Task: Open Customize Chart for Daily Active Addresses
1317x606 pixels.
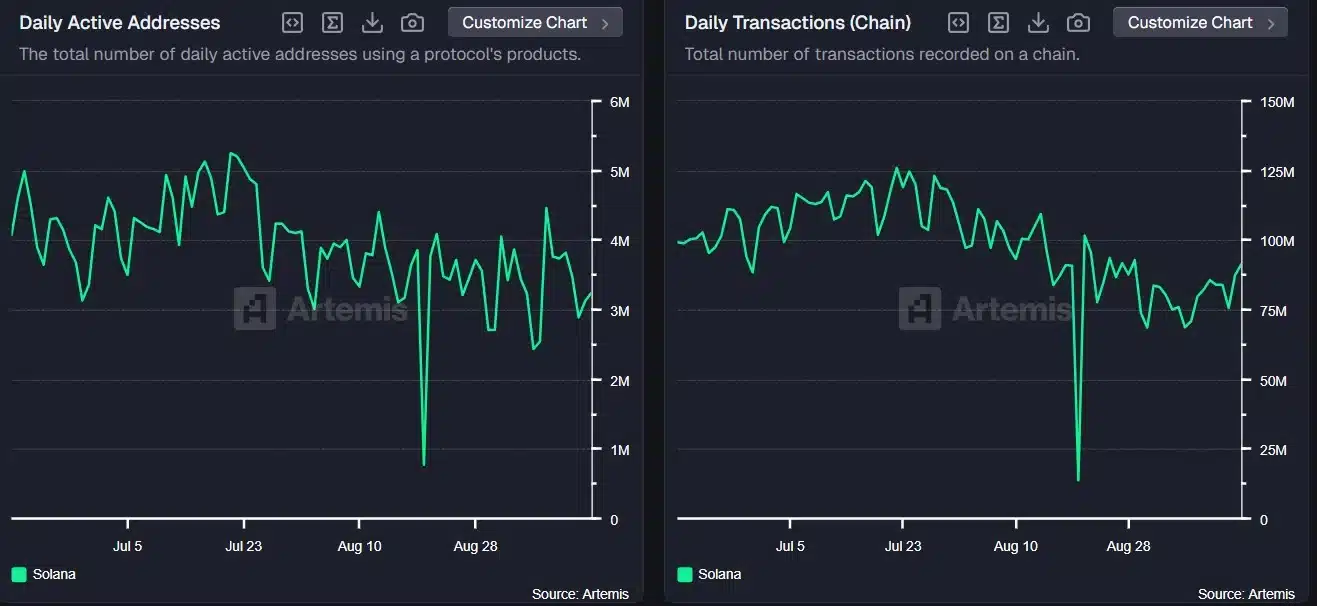Action: pos(535,22)
